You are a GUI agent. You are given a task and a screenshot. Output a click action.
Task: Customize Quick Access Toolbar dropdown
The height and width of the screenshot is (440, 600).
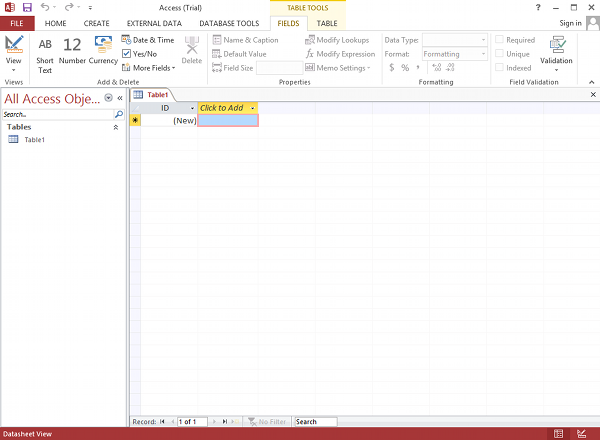90,7
